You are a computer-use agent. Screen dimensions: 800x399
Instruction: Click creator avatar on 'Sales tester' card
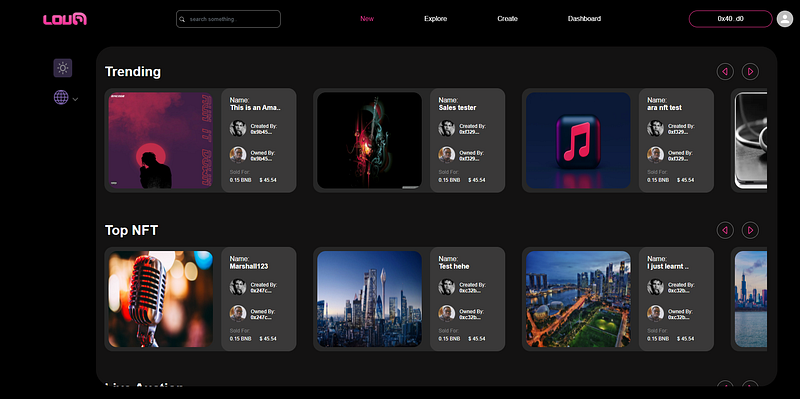click(446, 128)
